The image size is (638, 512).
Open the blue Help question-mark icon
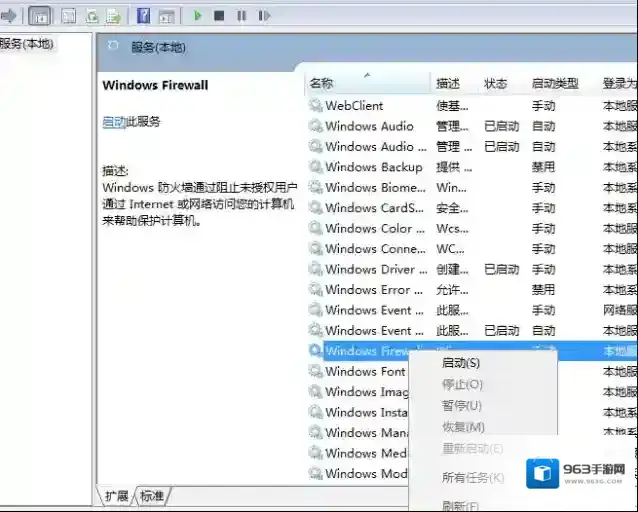click(x=144, y=16)
